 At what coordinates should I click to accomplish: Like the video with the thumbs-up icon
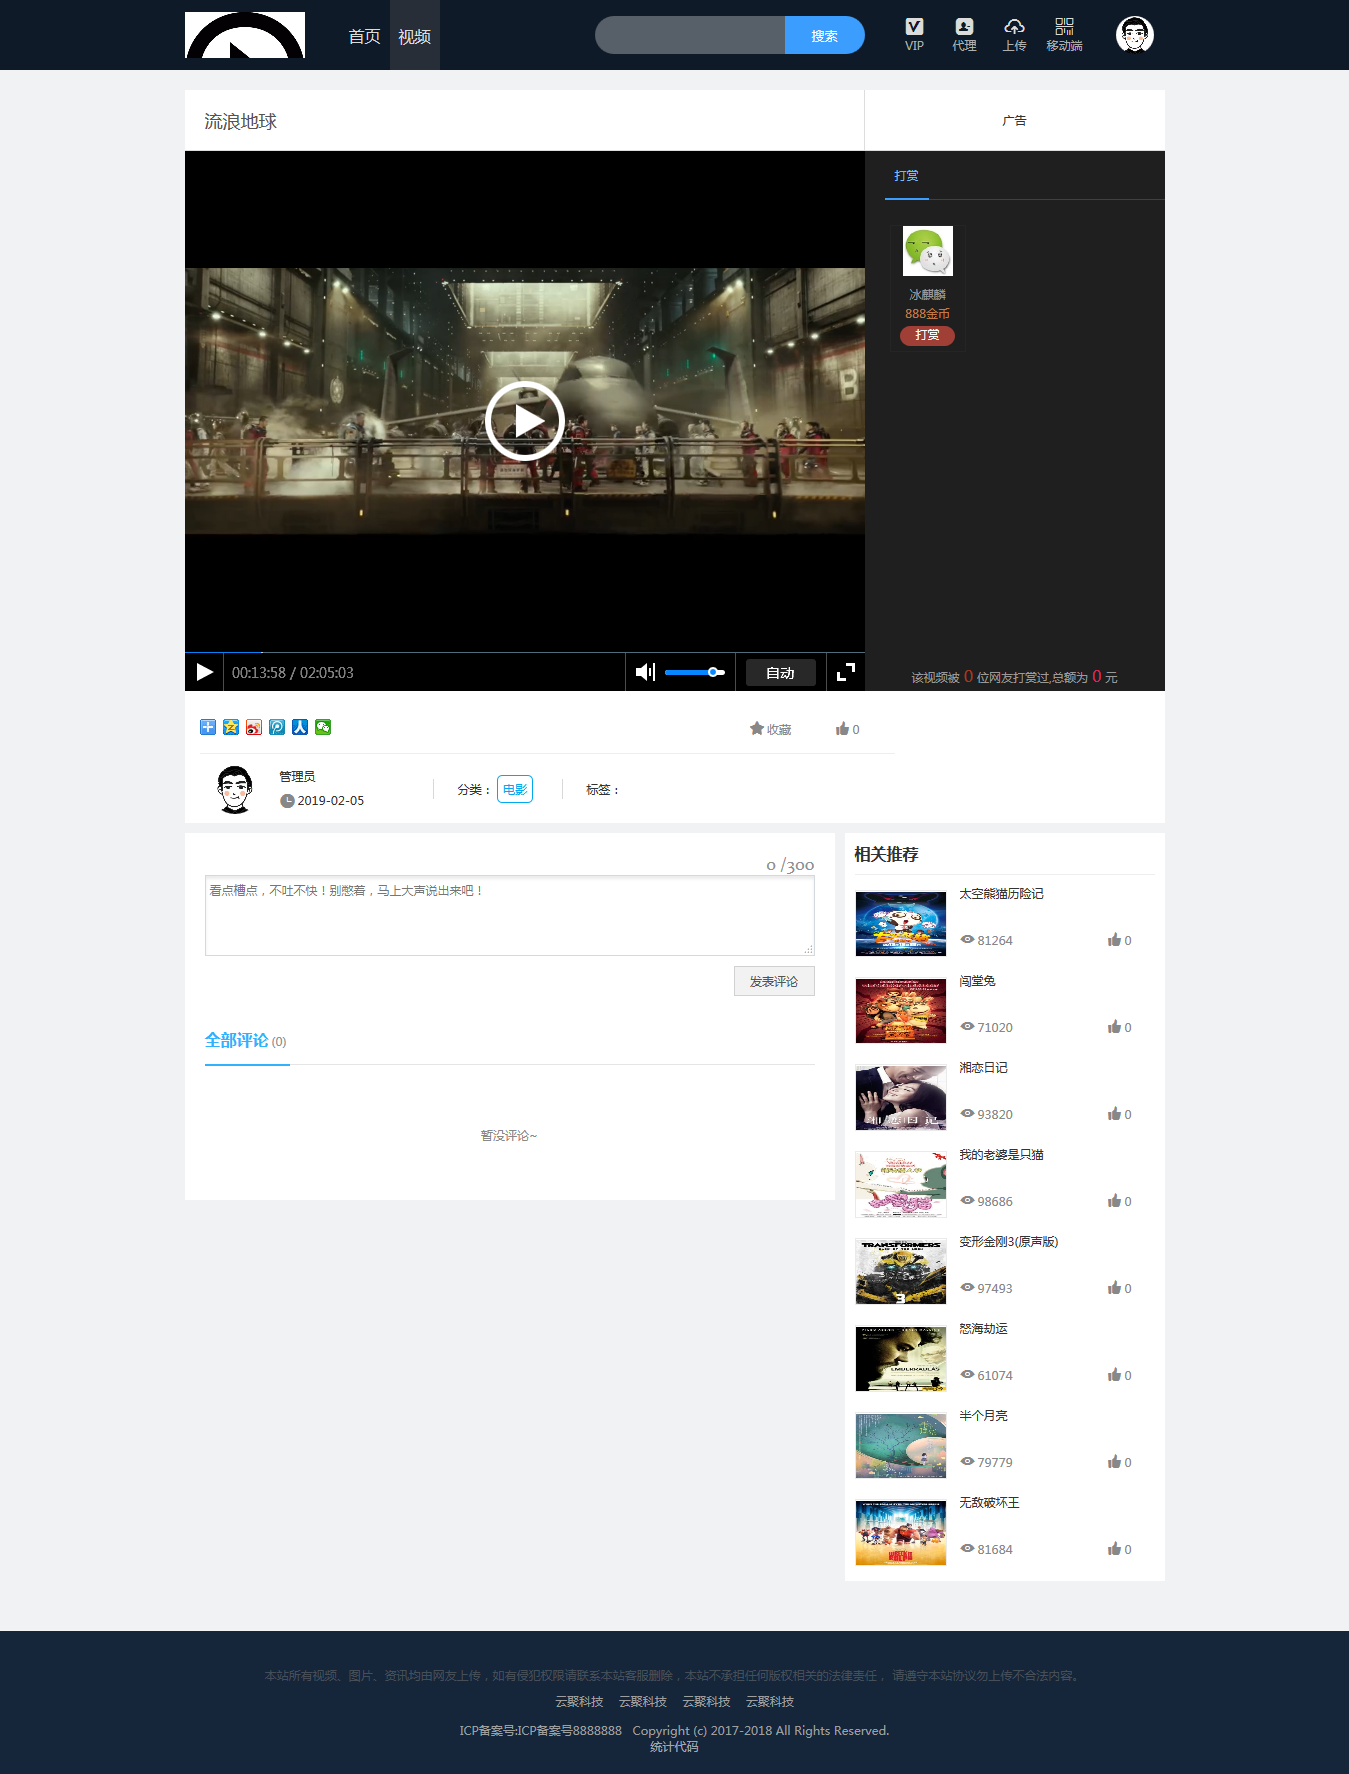pyautogui.click(x=842, y=729)
